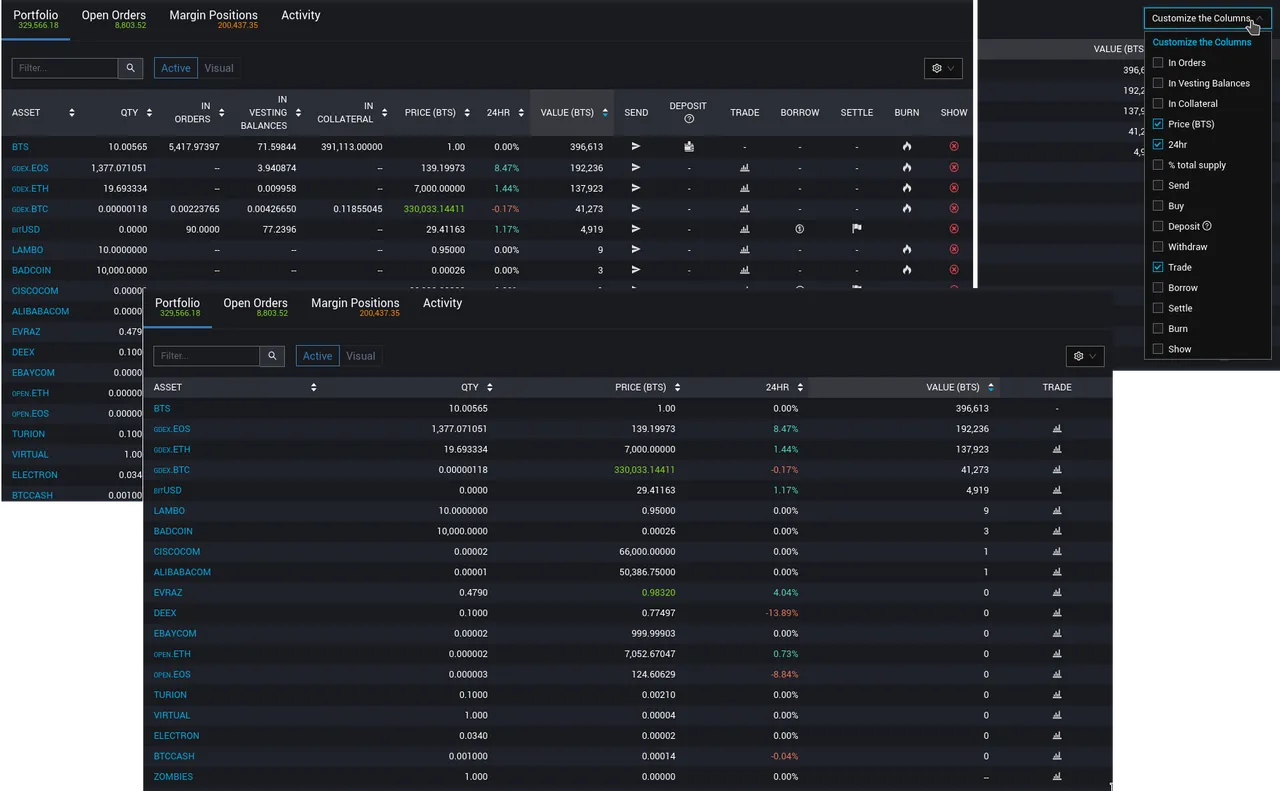
Task: Open gear settings dropdown in top panel
Action: pos(943,68)
